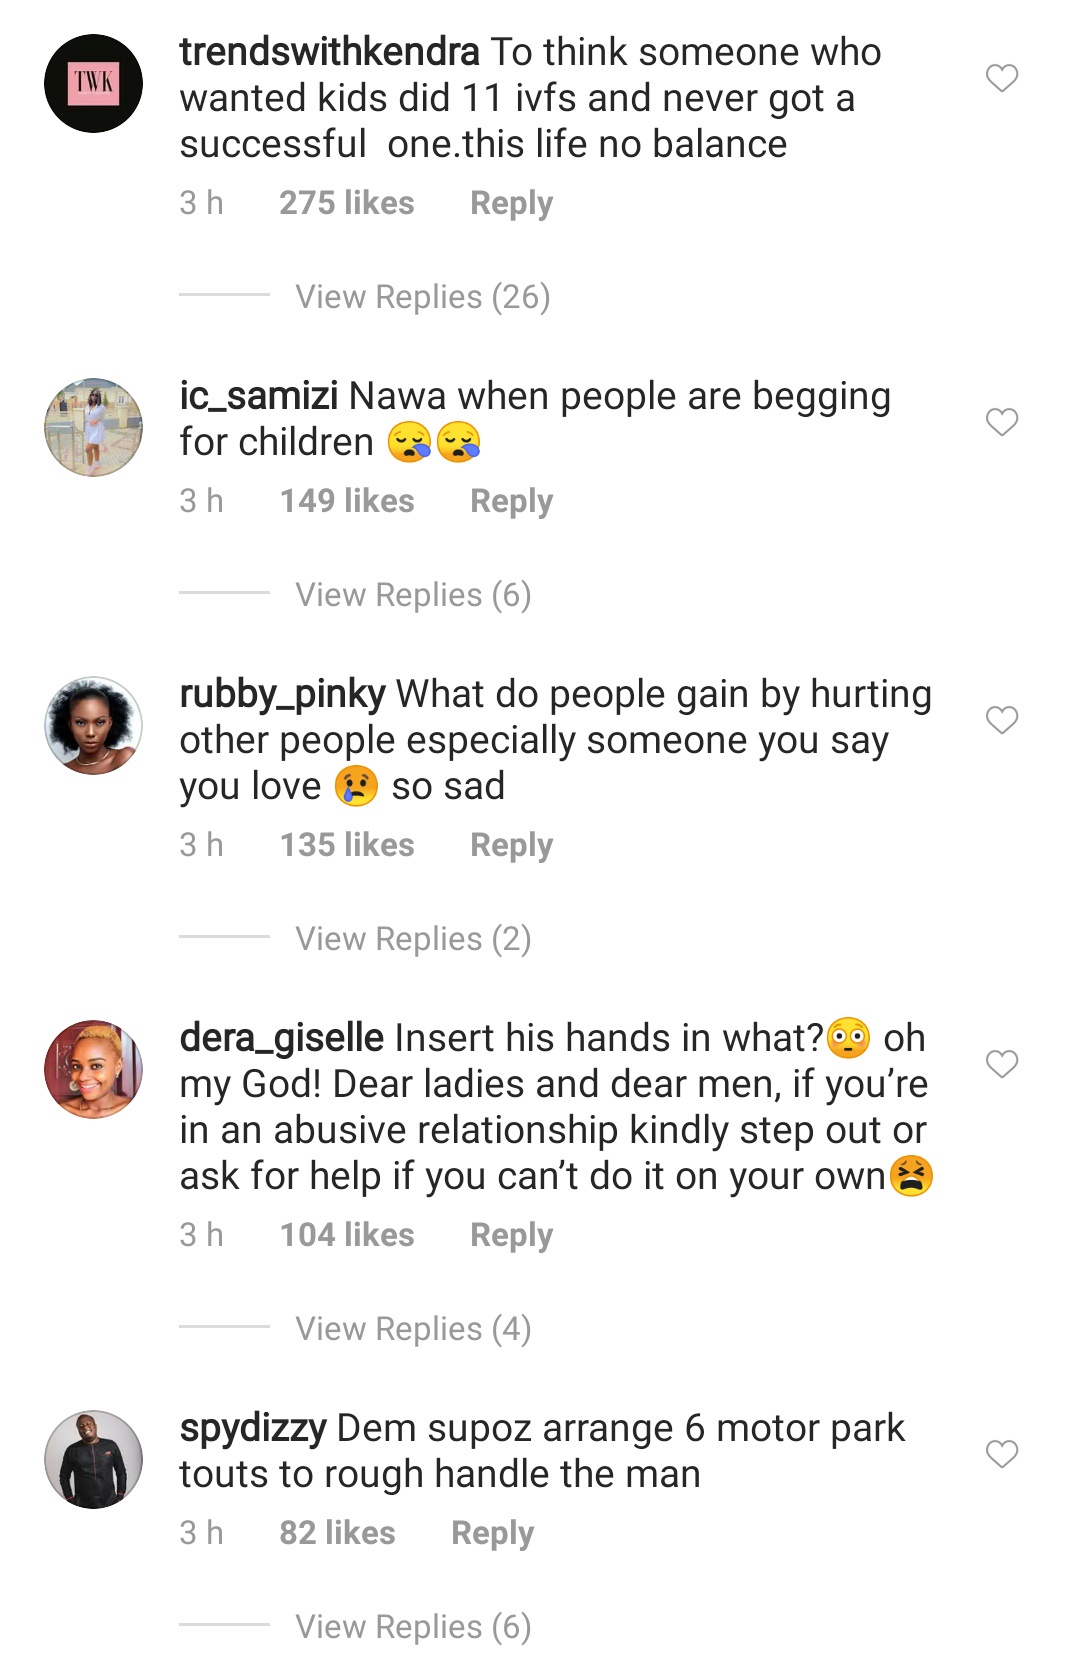The height and width of the screenshot is (1663, 1080).
Task: Open spydizzy's avatar
Action: (x=94, y=1459)
